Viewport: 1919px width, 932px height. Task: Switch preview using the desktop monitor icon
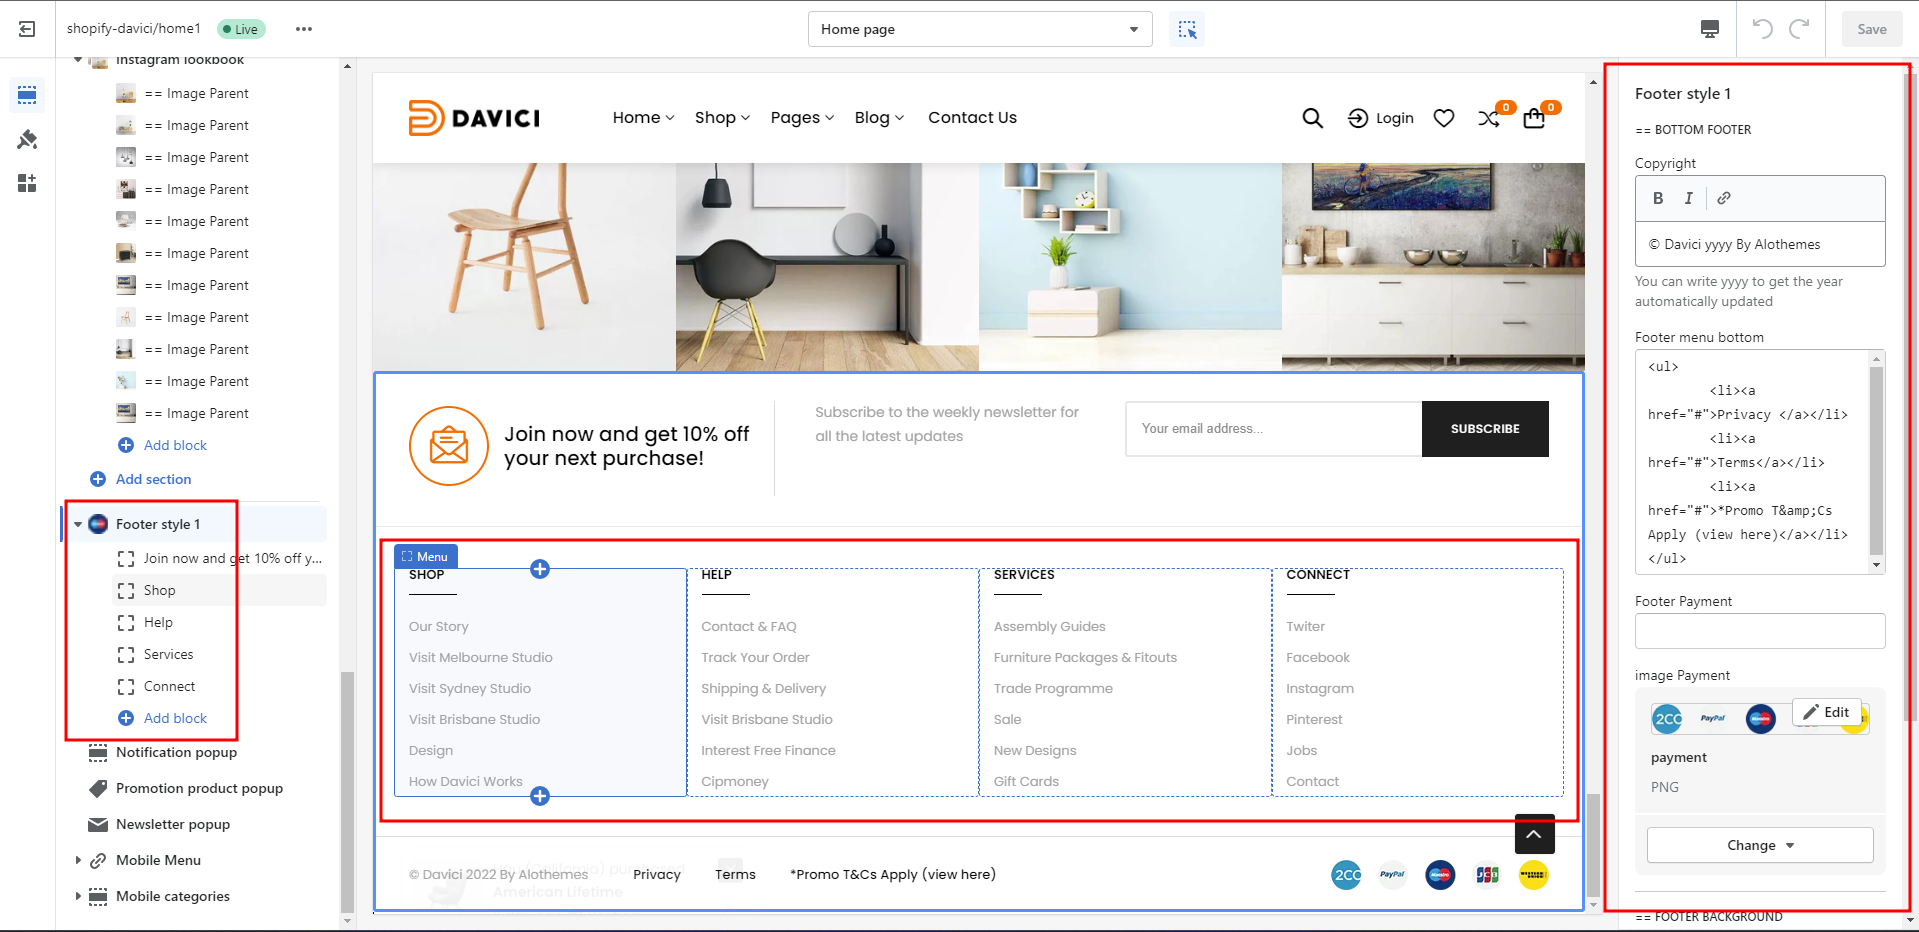(1710, 29)
